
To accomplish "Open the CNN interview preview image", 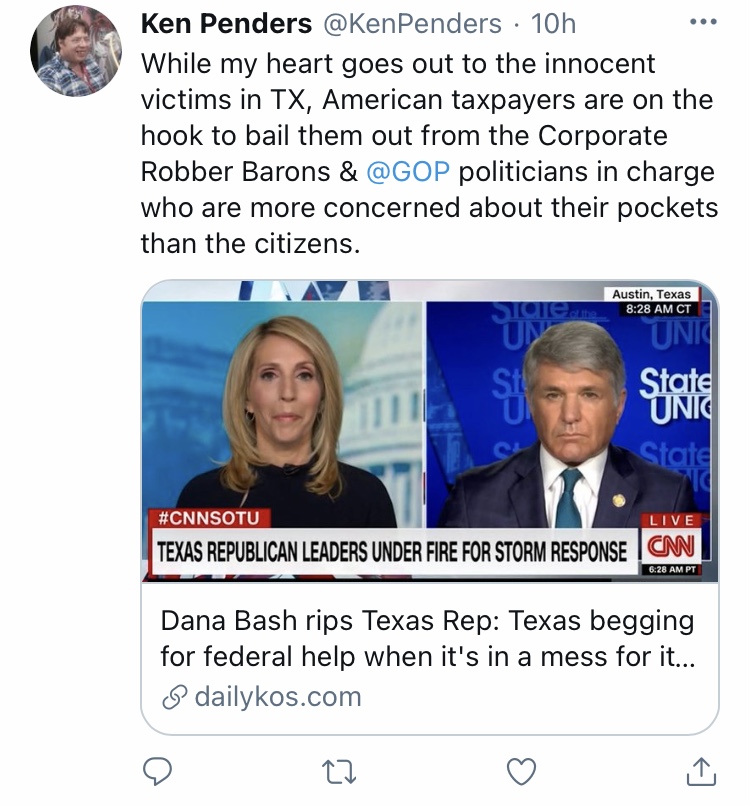I will (430, 431).
